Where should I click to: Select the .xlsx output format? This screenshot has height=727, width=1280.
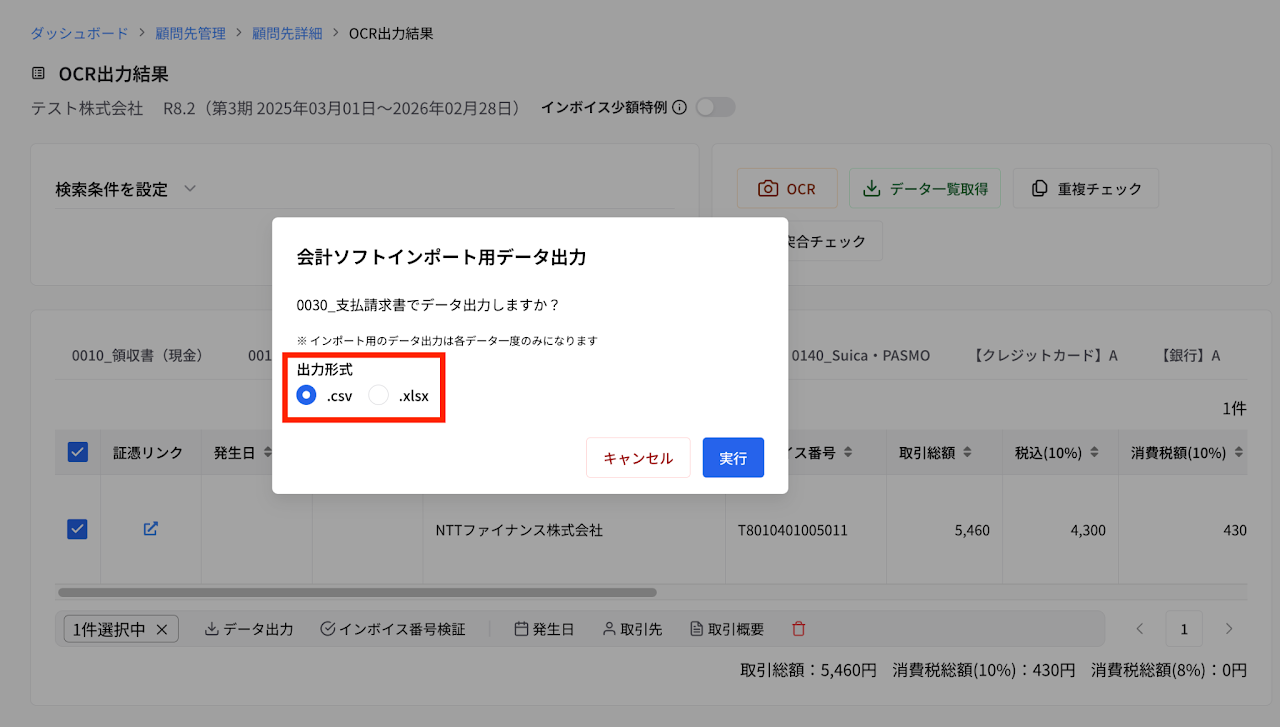[x=378, y=395]
